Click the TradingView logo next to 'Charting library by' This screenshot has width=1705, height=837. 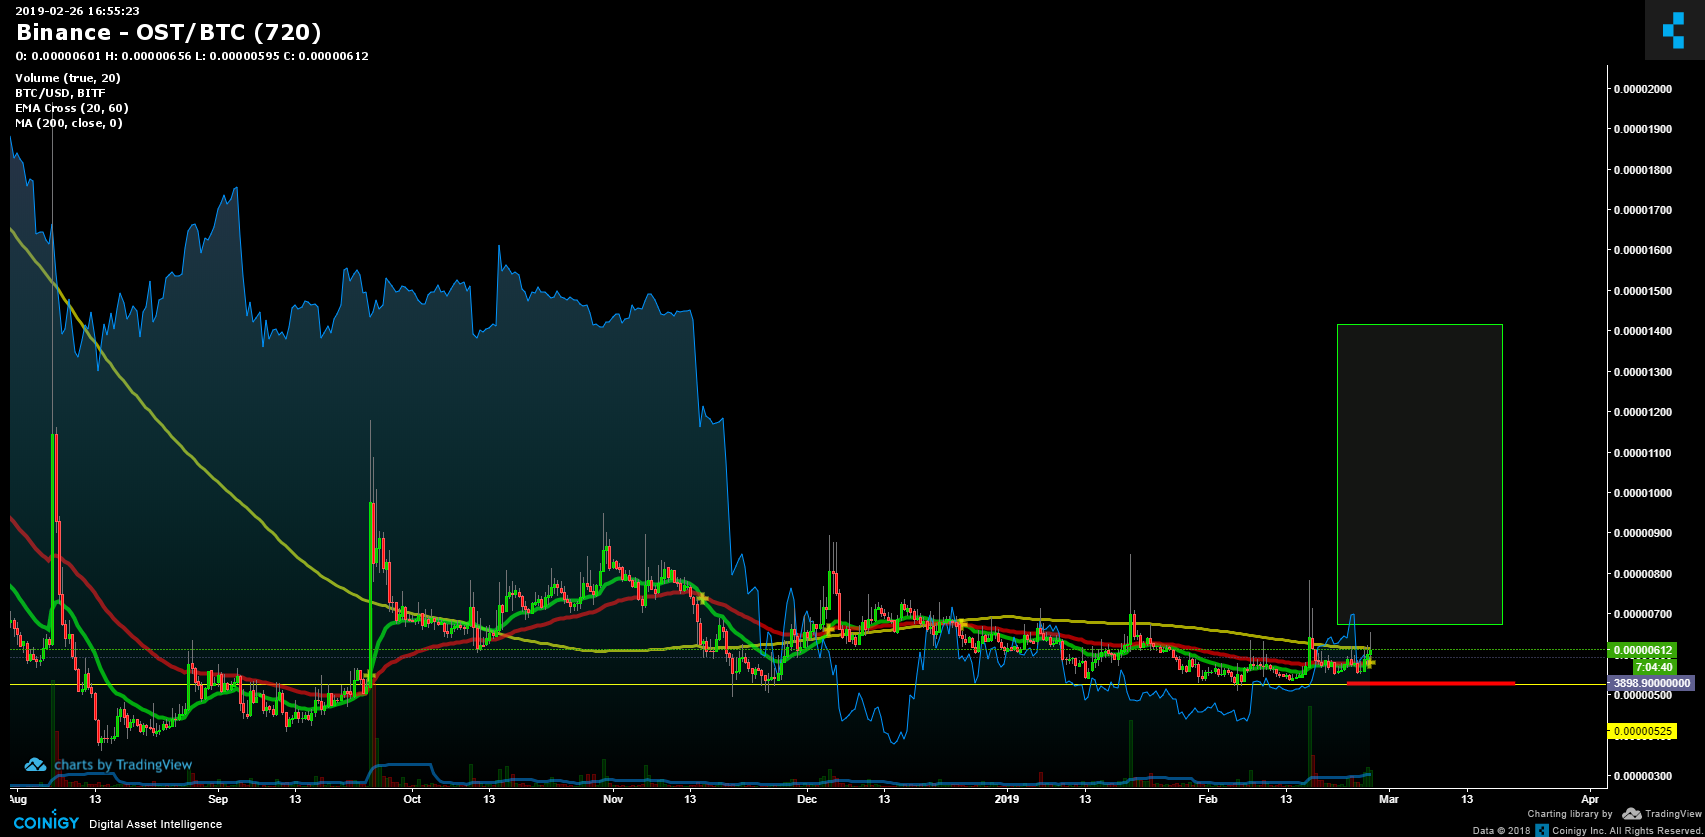[x=1660, y=814]
